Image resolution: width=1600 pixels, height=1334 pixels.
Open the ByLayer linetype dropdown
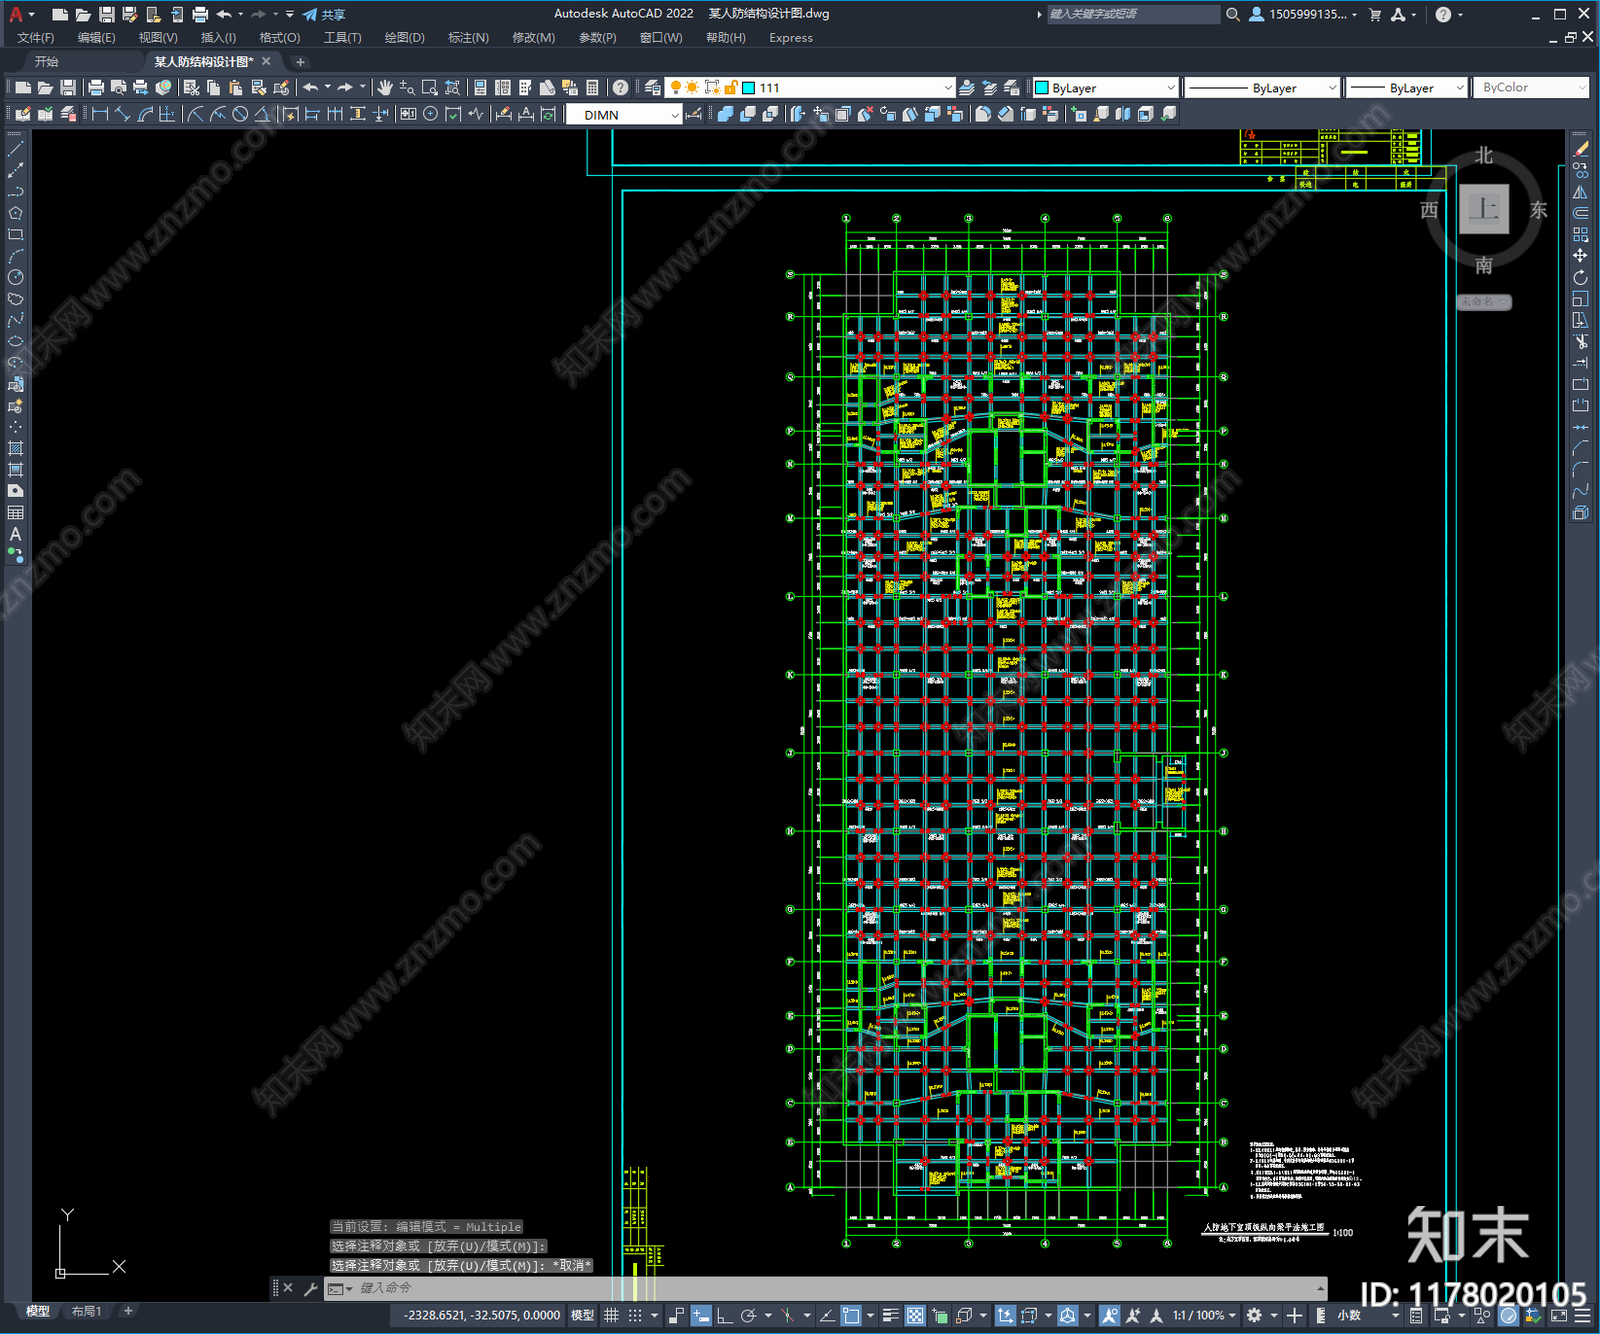coord(1262,88)
